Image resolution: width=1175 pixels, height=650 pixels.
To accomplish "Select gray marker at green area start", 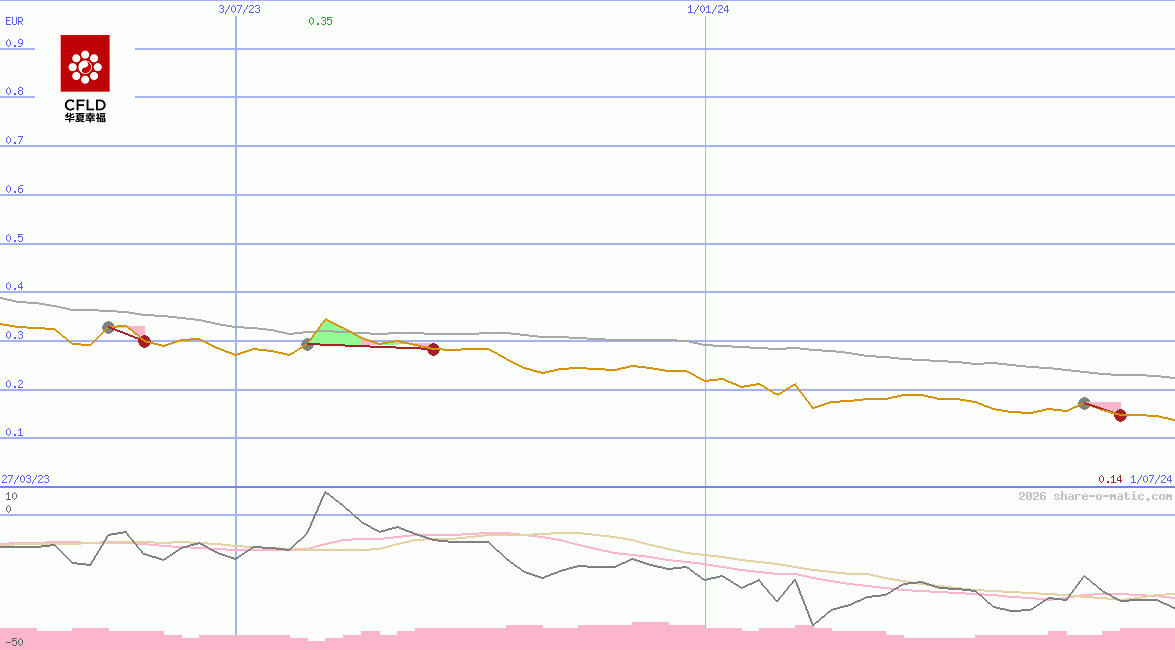I will tap(307, 344).
